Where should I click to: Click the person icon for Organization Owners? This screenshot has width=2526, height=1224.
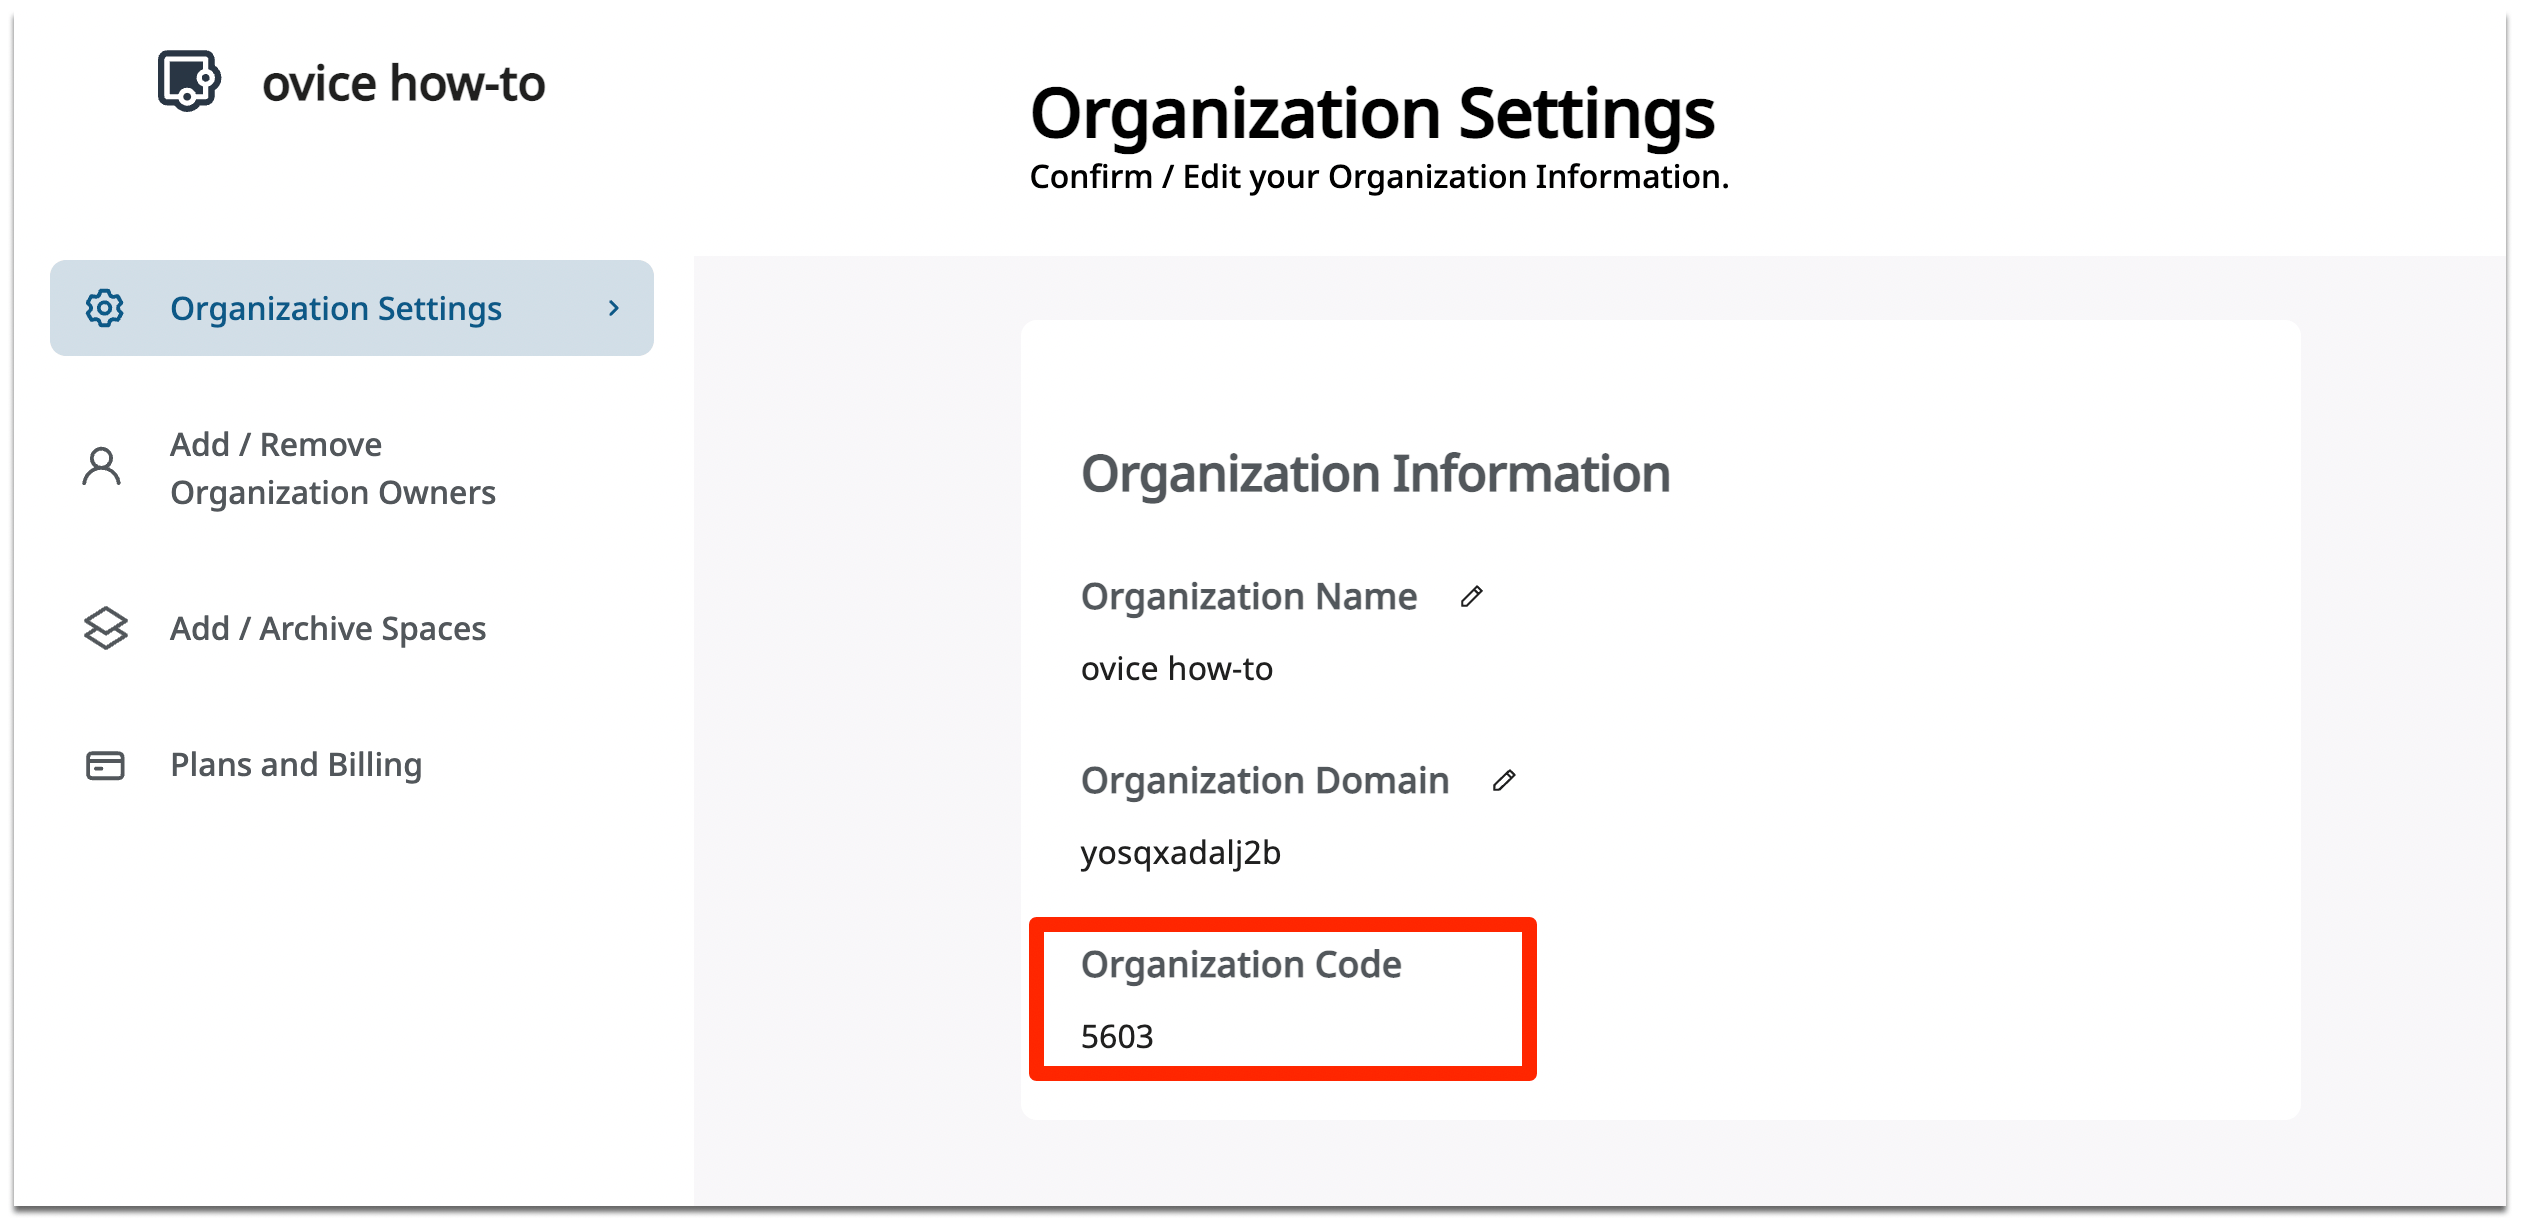coord(102,467)
